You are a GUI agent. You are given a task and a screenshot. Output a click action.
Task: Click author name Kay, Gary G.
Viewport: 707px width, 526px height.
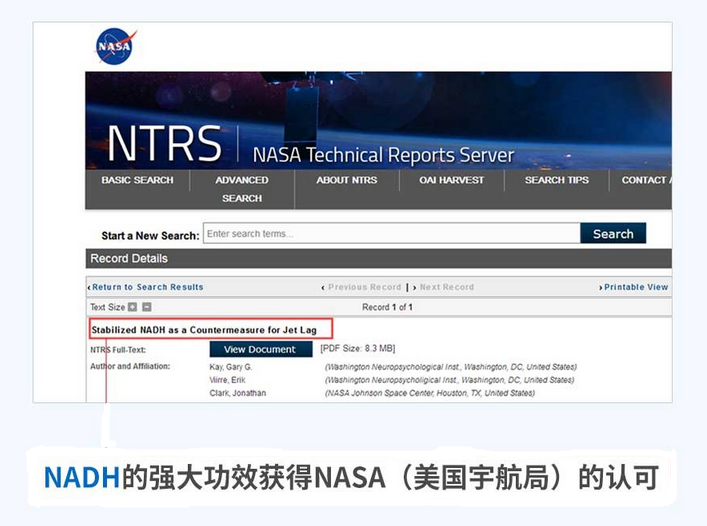(x=230, y=367)
